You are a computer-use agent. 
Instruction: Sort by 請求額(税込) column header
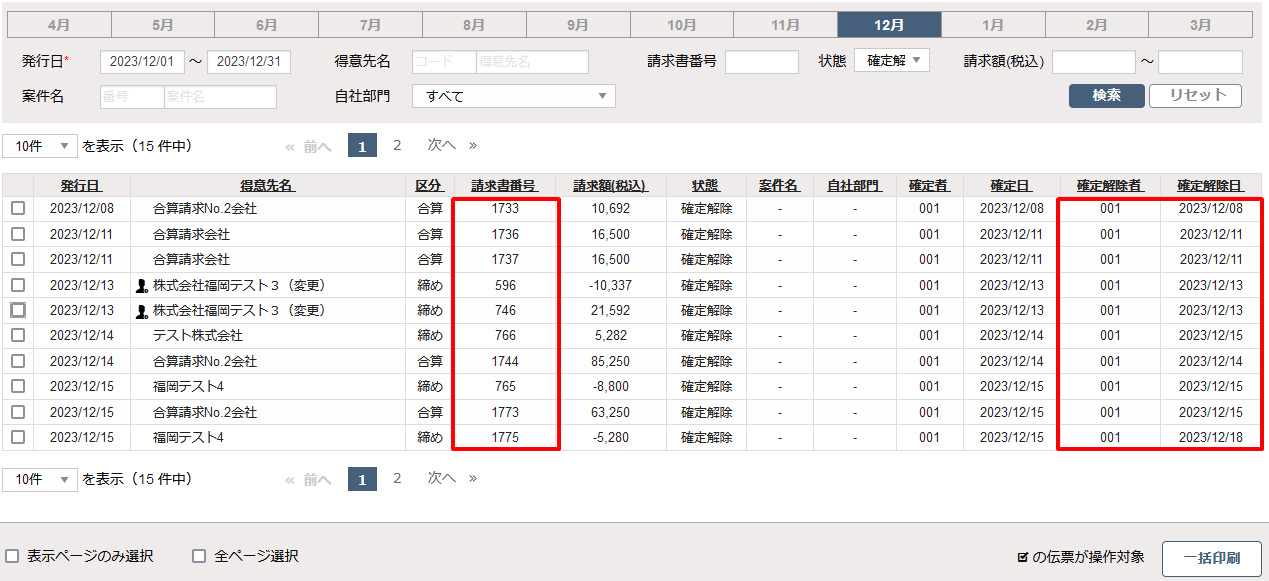(610, 186)
